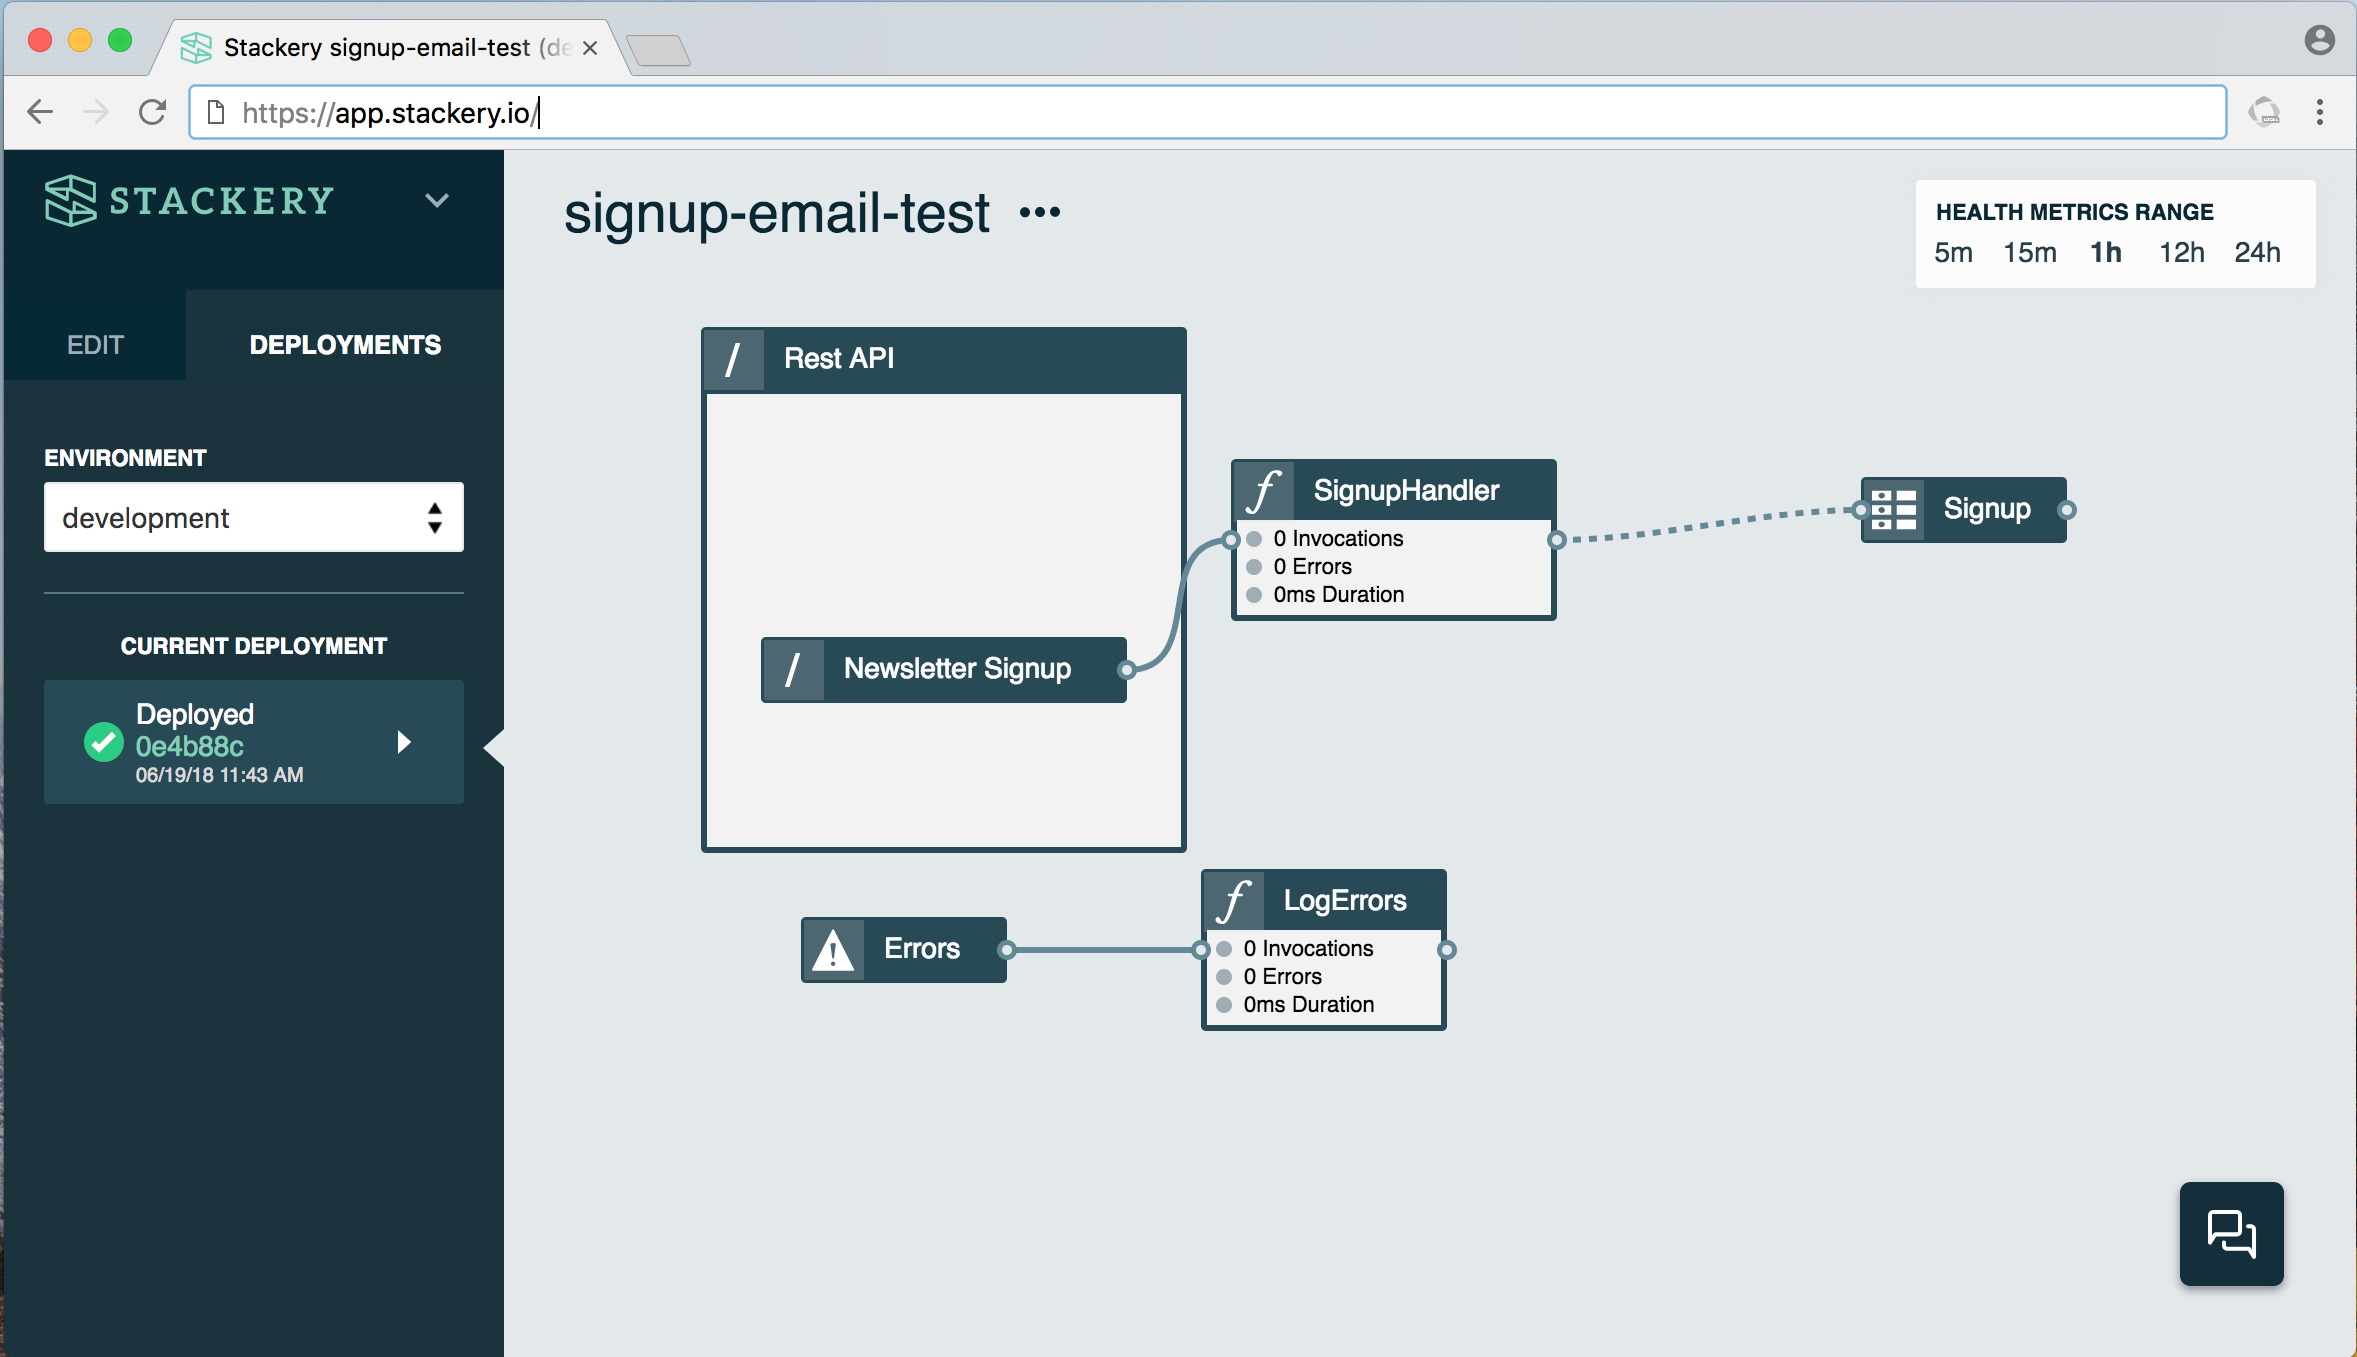The height and width of the screenshot is (1357, 2357).
Task: Select the LogErrors node header
Action: tap(1324, 900)
